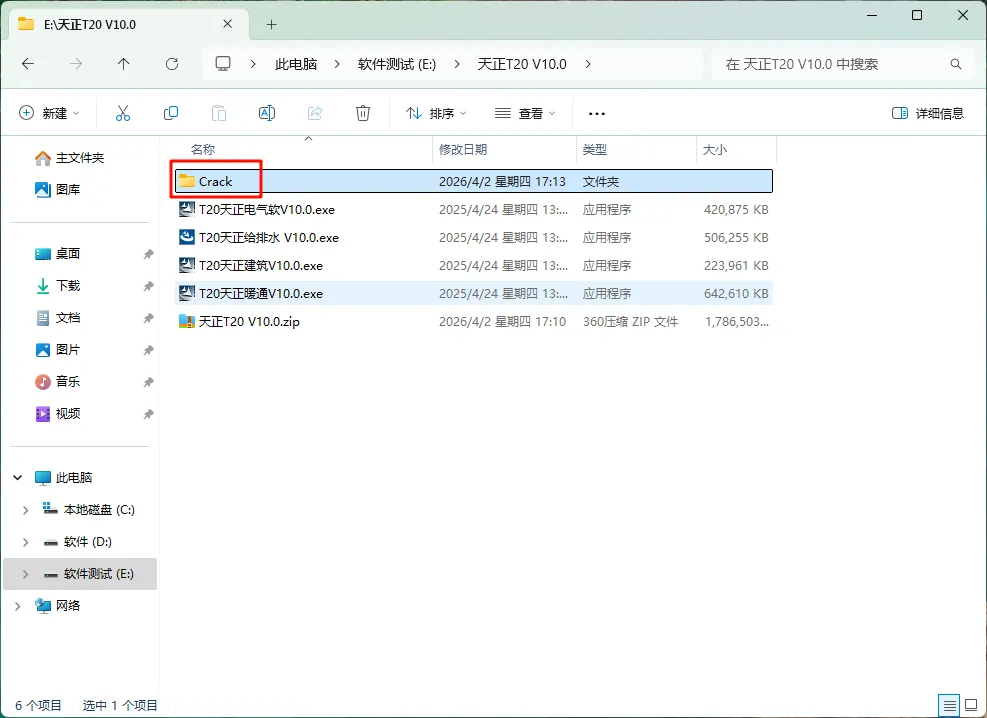987x718 pixels.
Task: Open 视频 videos in sidebar
Action: click(x=58, y=413)
